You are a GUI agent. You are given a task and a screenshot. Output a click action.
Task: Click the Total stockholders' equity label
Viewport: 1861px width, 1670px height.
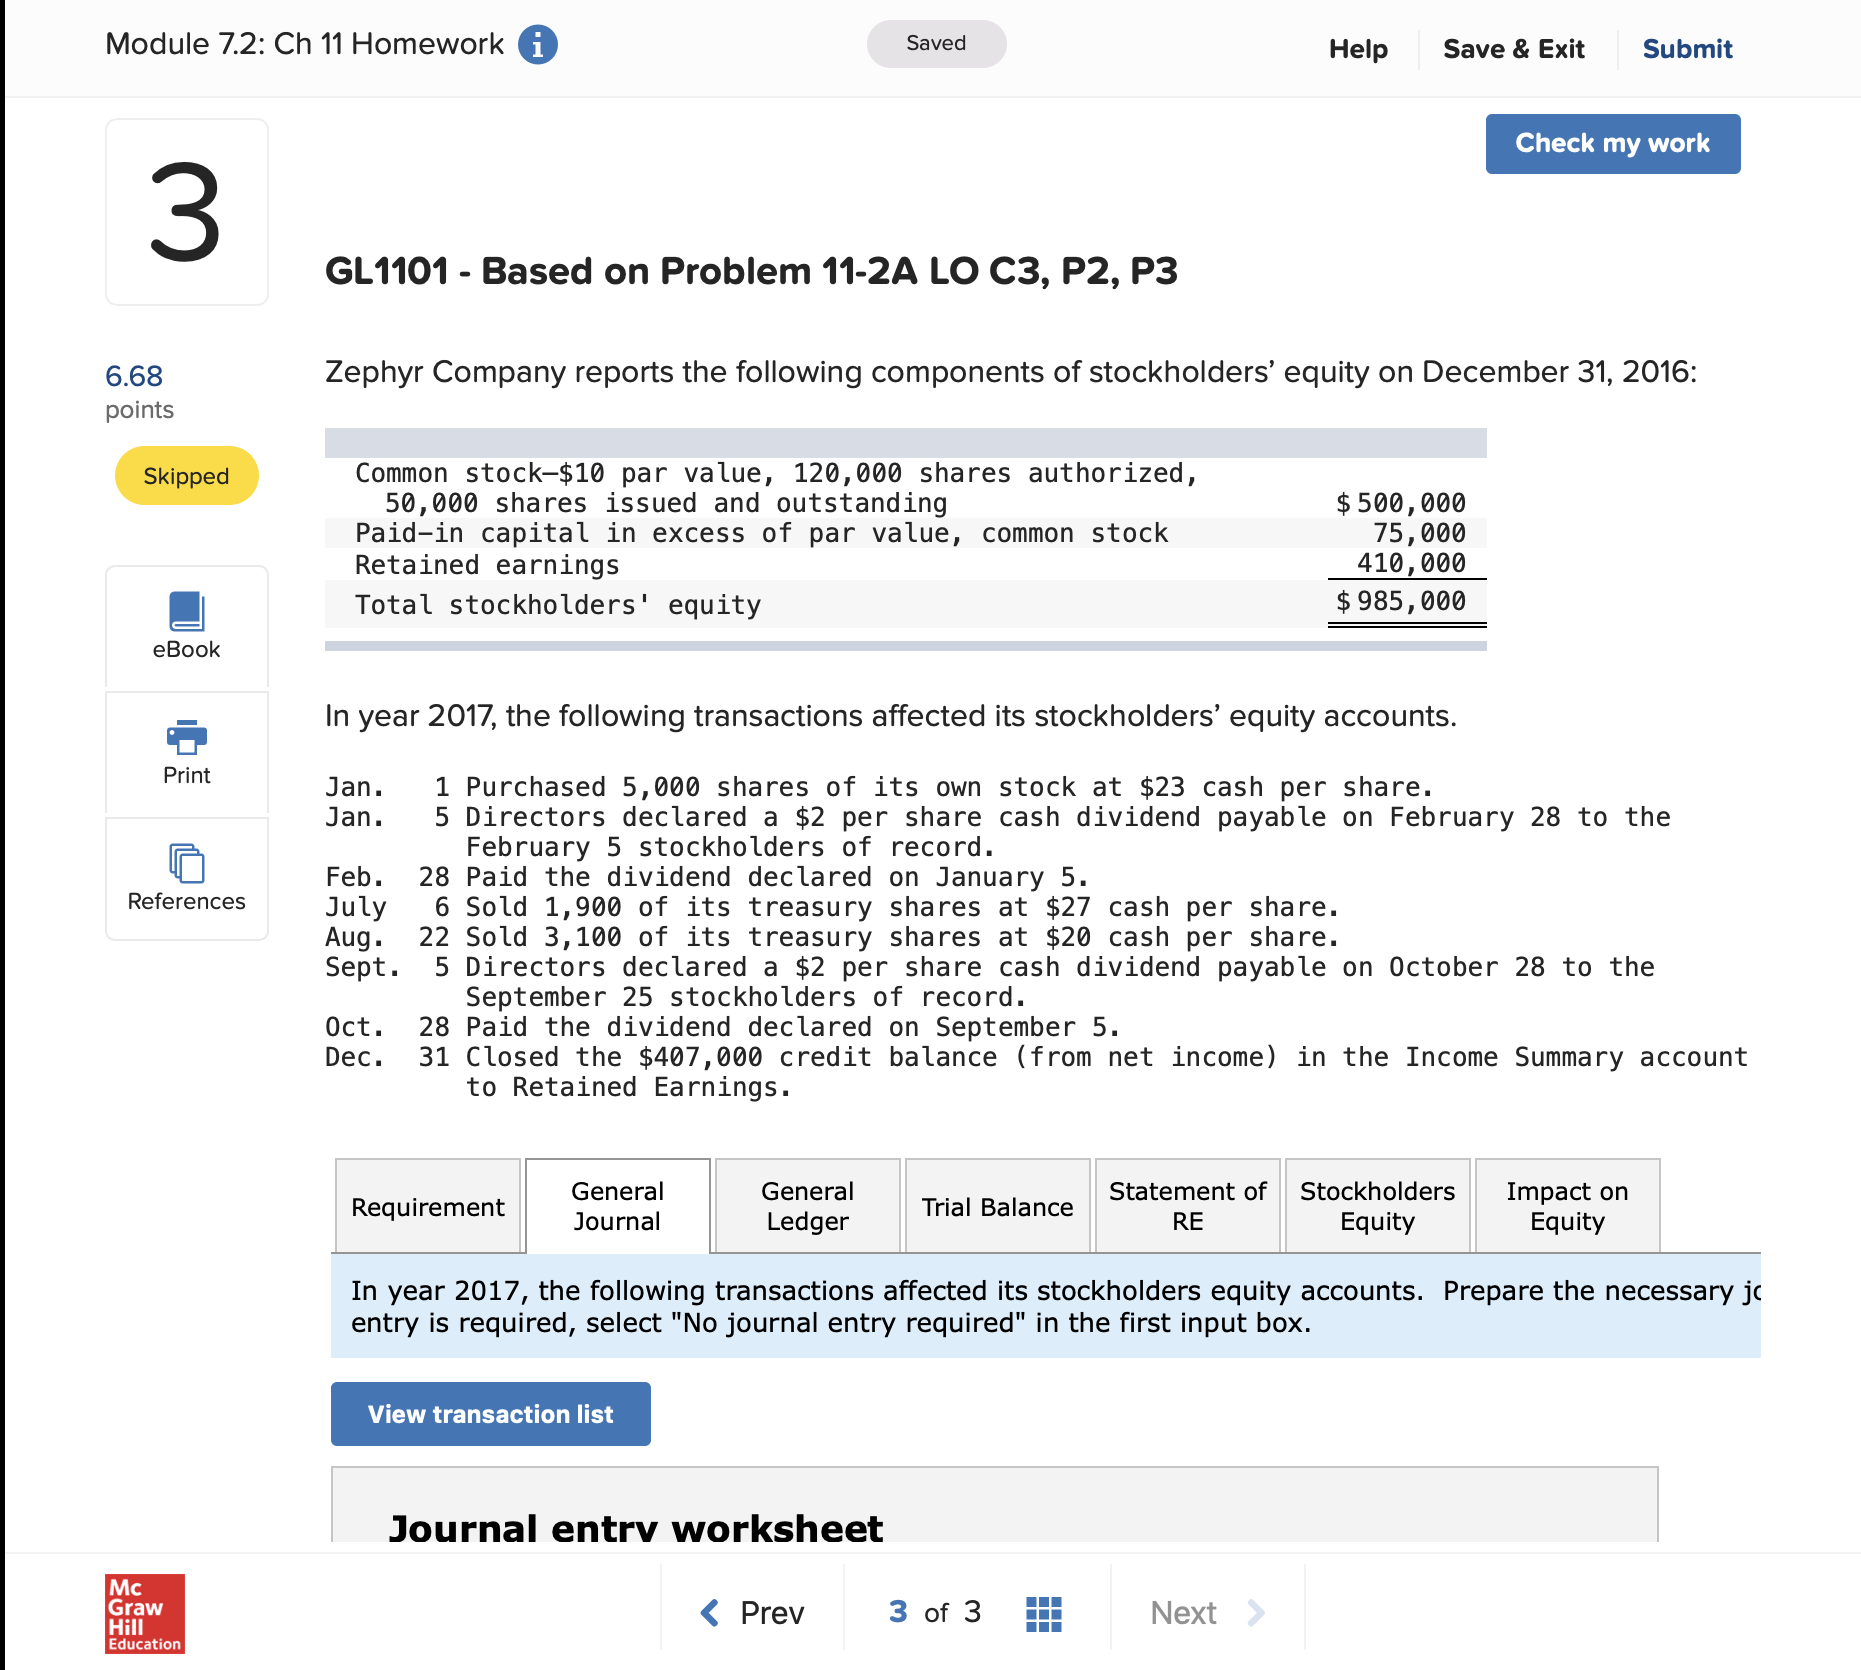558,605
